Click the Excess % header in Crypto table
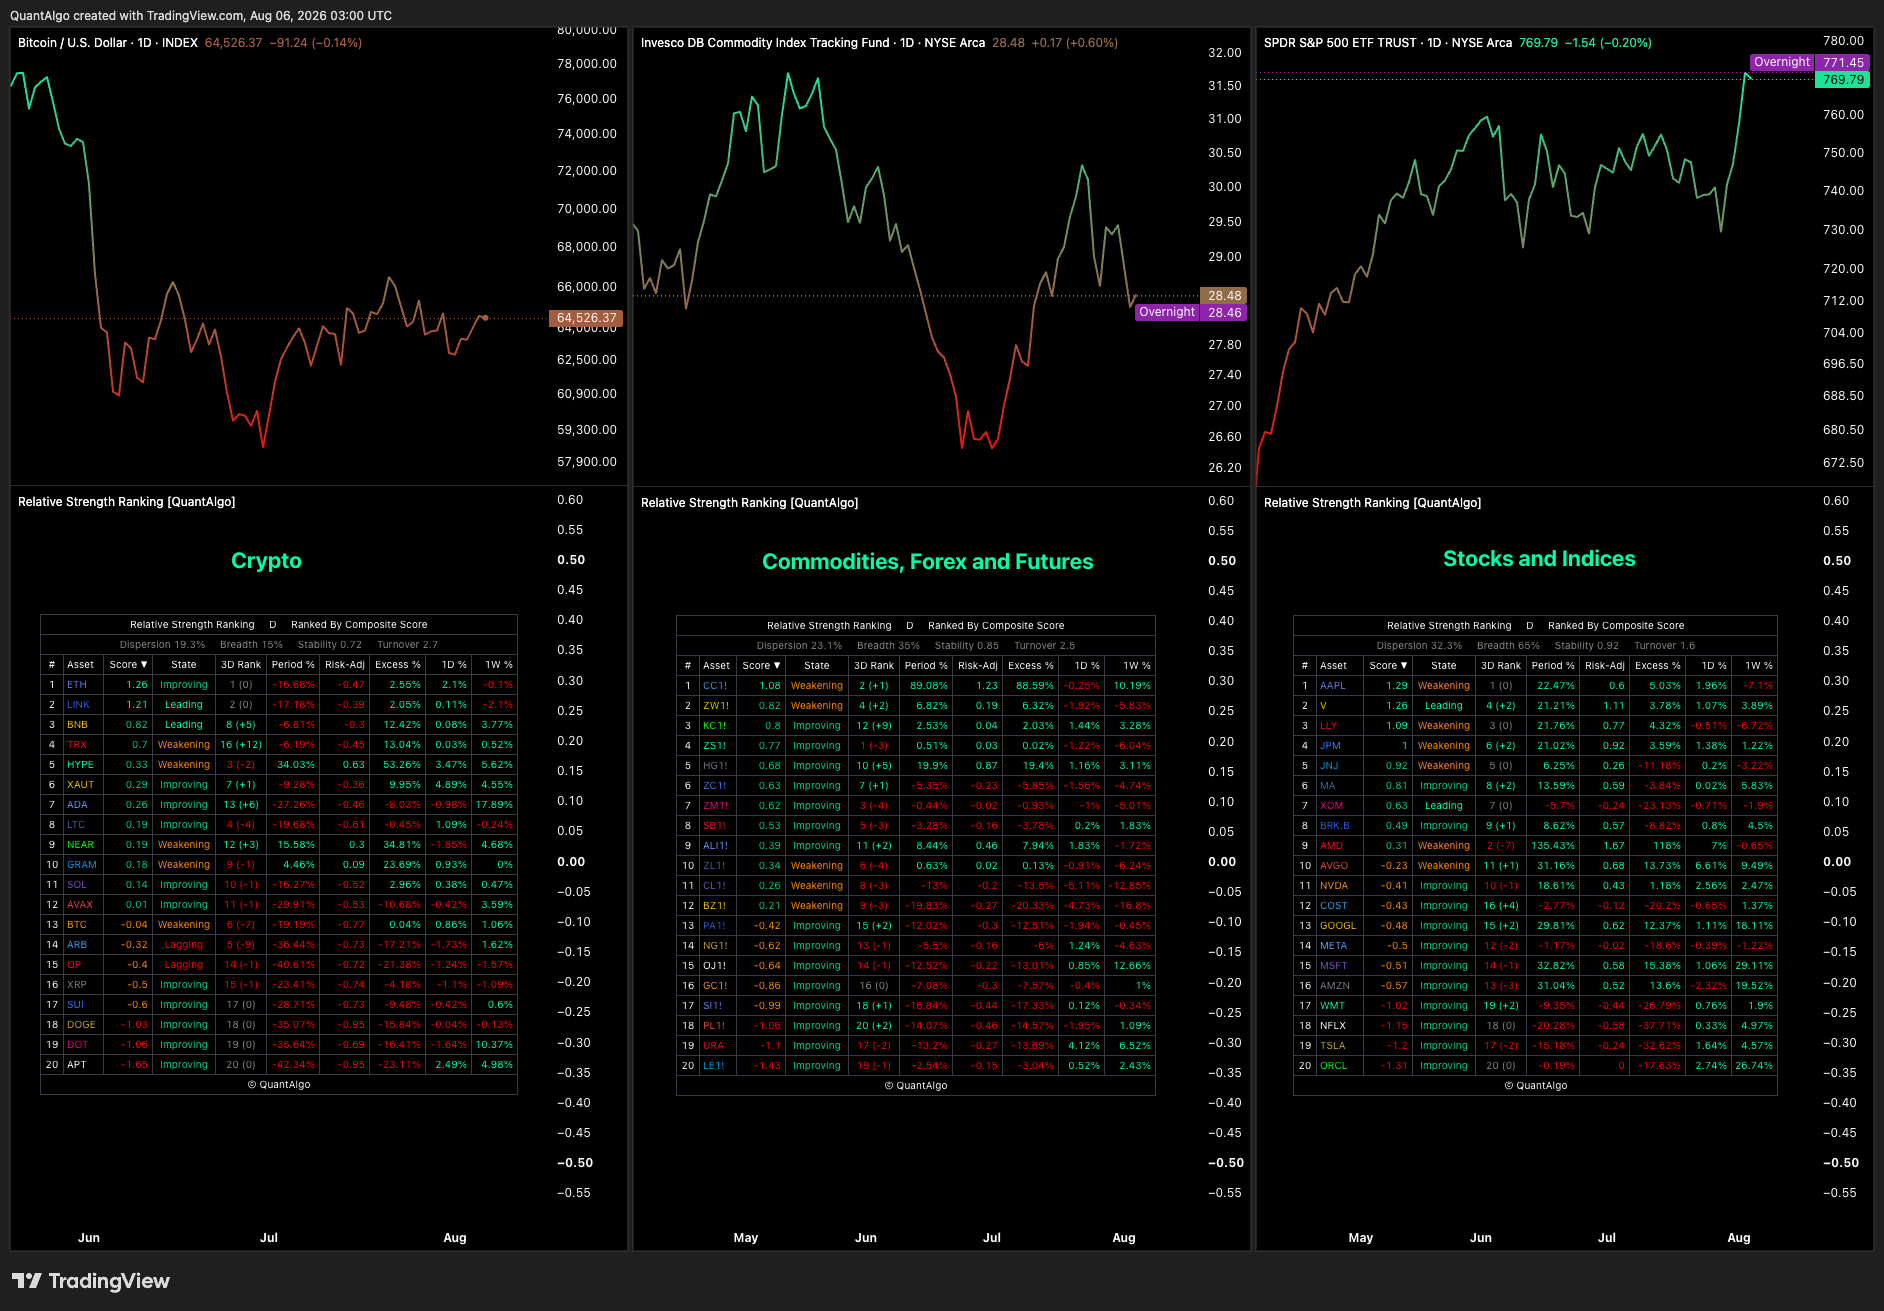1884x1311 pixels. click(398, 665)
